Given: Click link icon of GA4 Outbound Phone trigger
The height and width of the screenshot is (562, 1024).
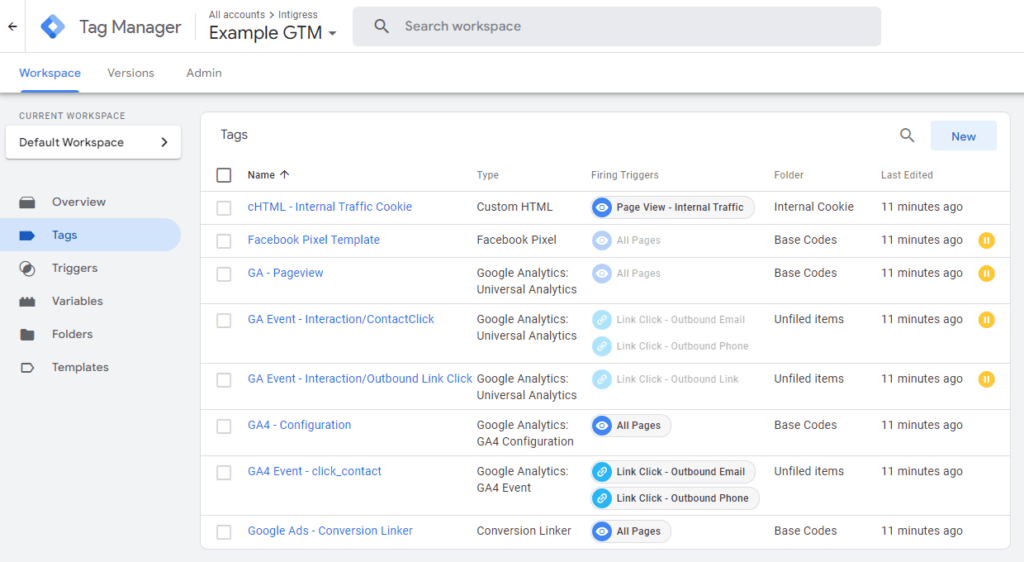Looking at the screenshot, I should coord(601,498).
